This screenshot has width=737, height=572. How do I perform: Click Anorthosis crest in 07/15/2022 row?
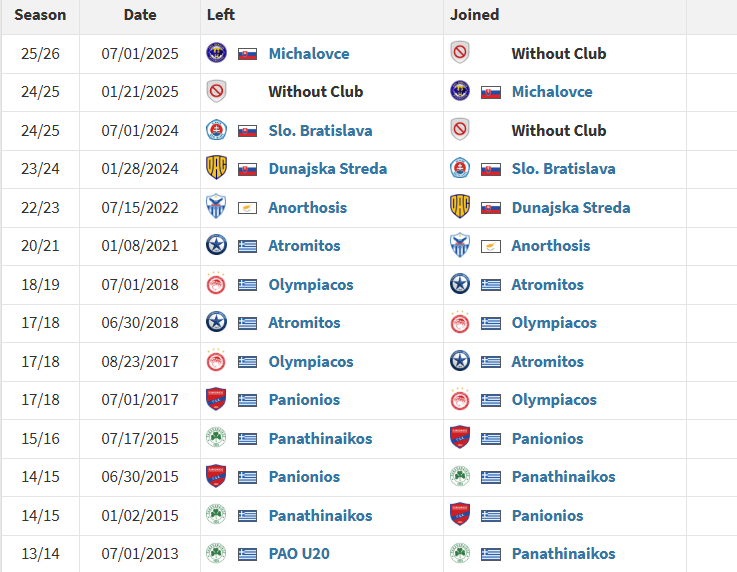click(216, 207)
